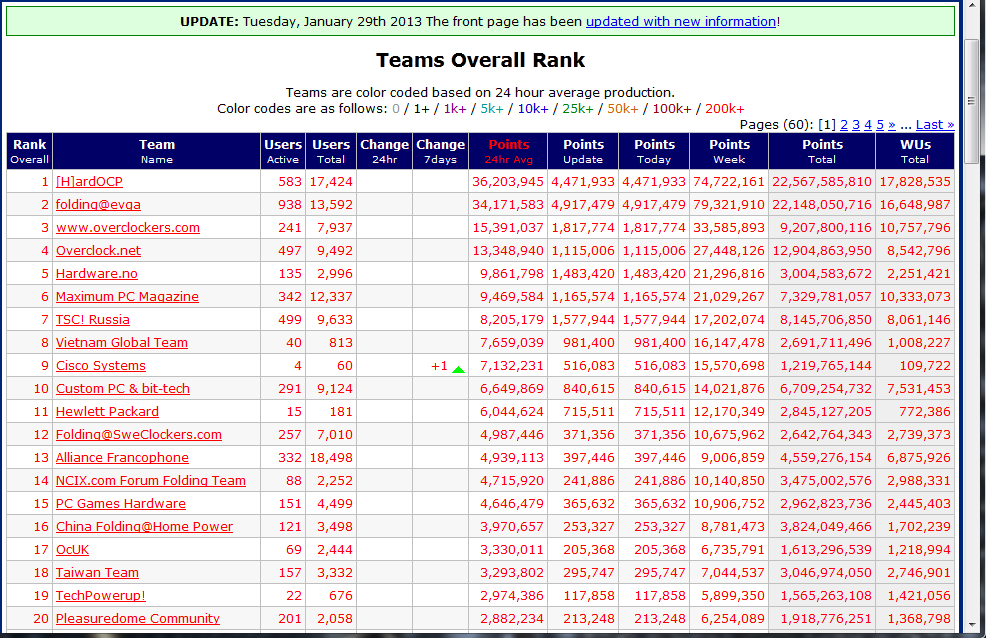Open the TechPowerup! team link

pyautogui.click(x=101, y=595)
